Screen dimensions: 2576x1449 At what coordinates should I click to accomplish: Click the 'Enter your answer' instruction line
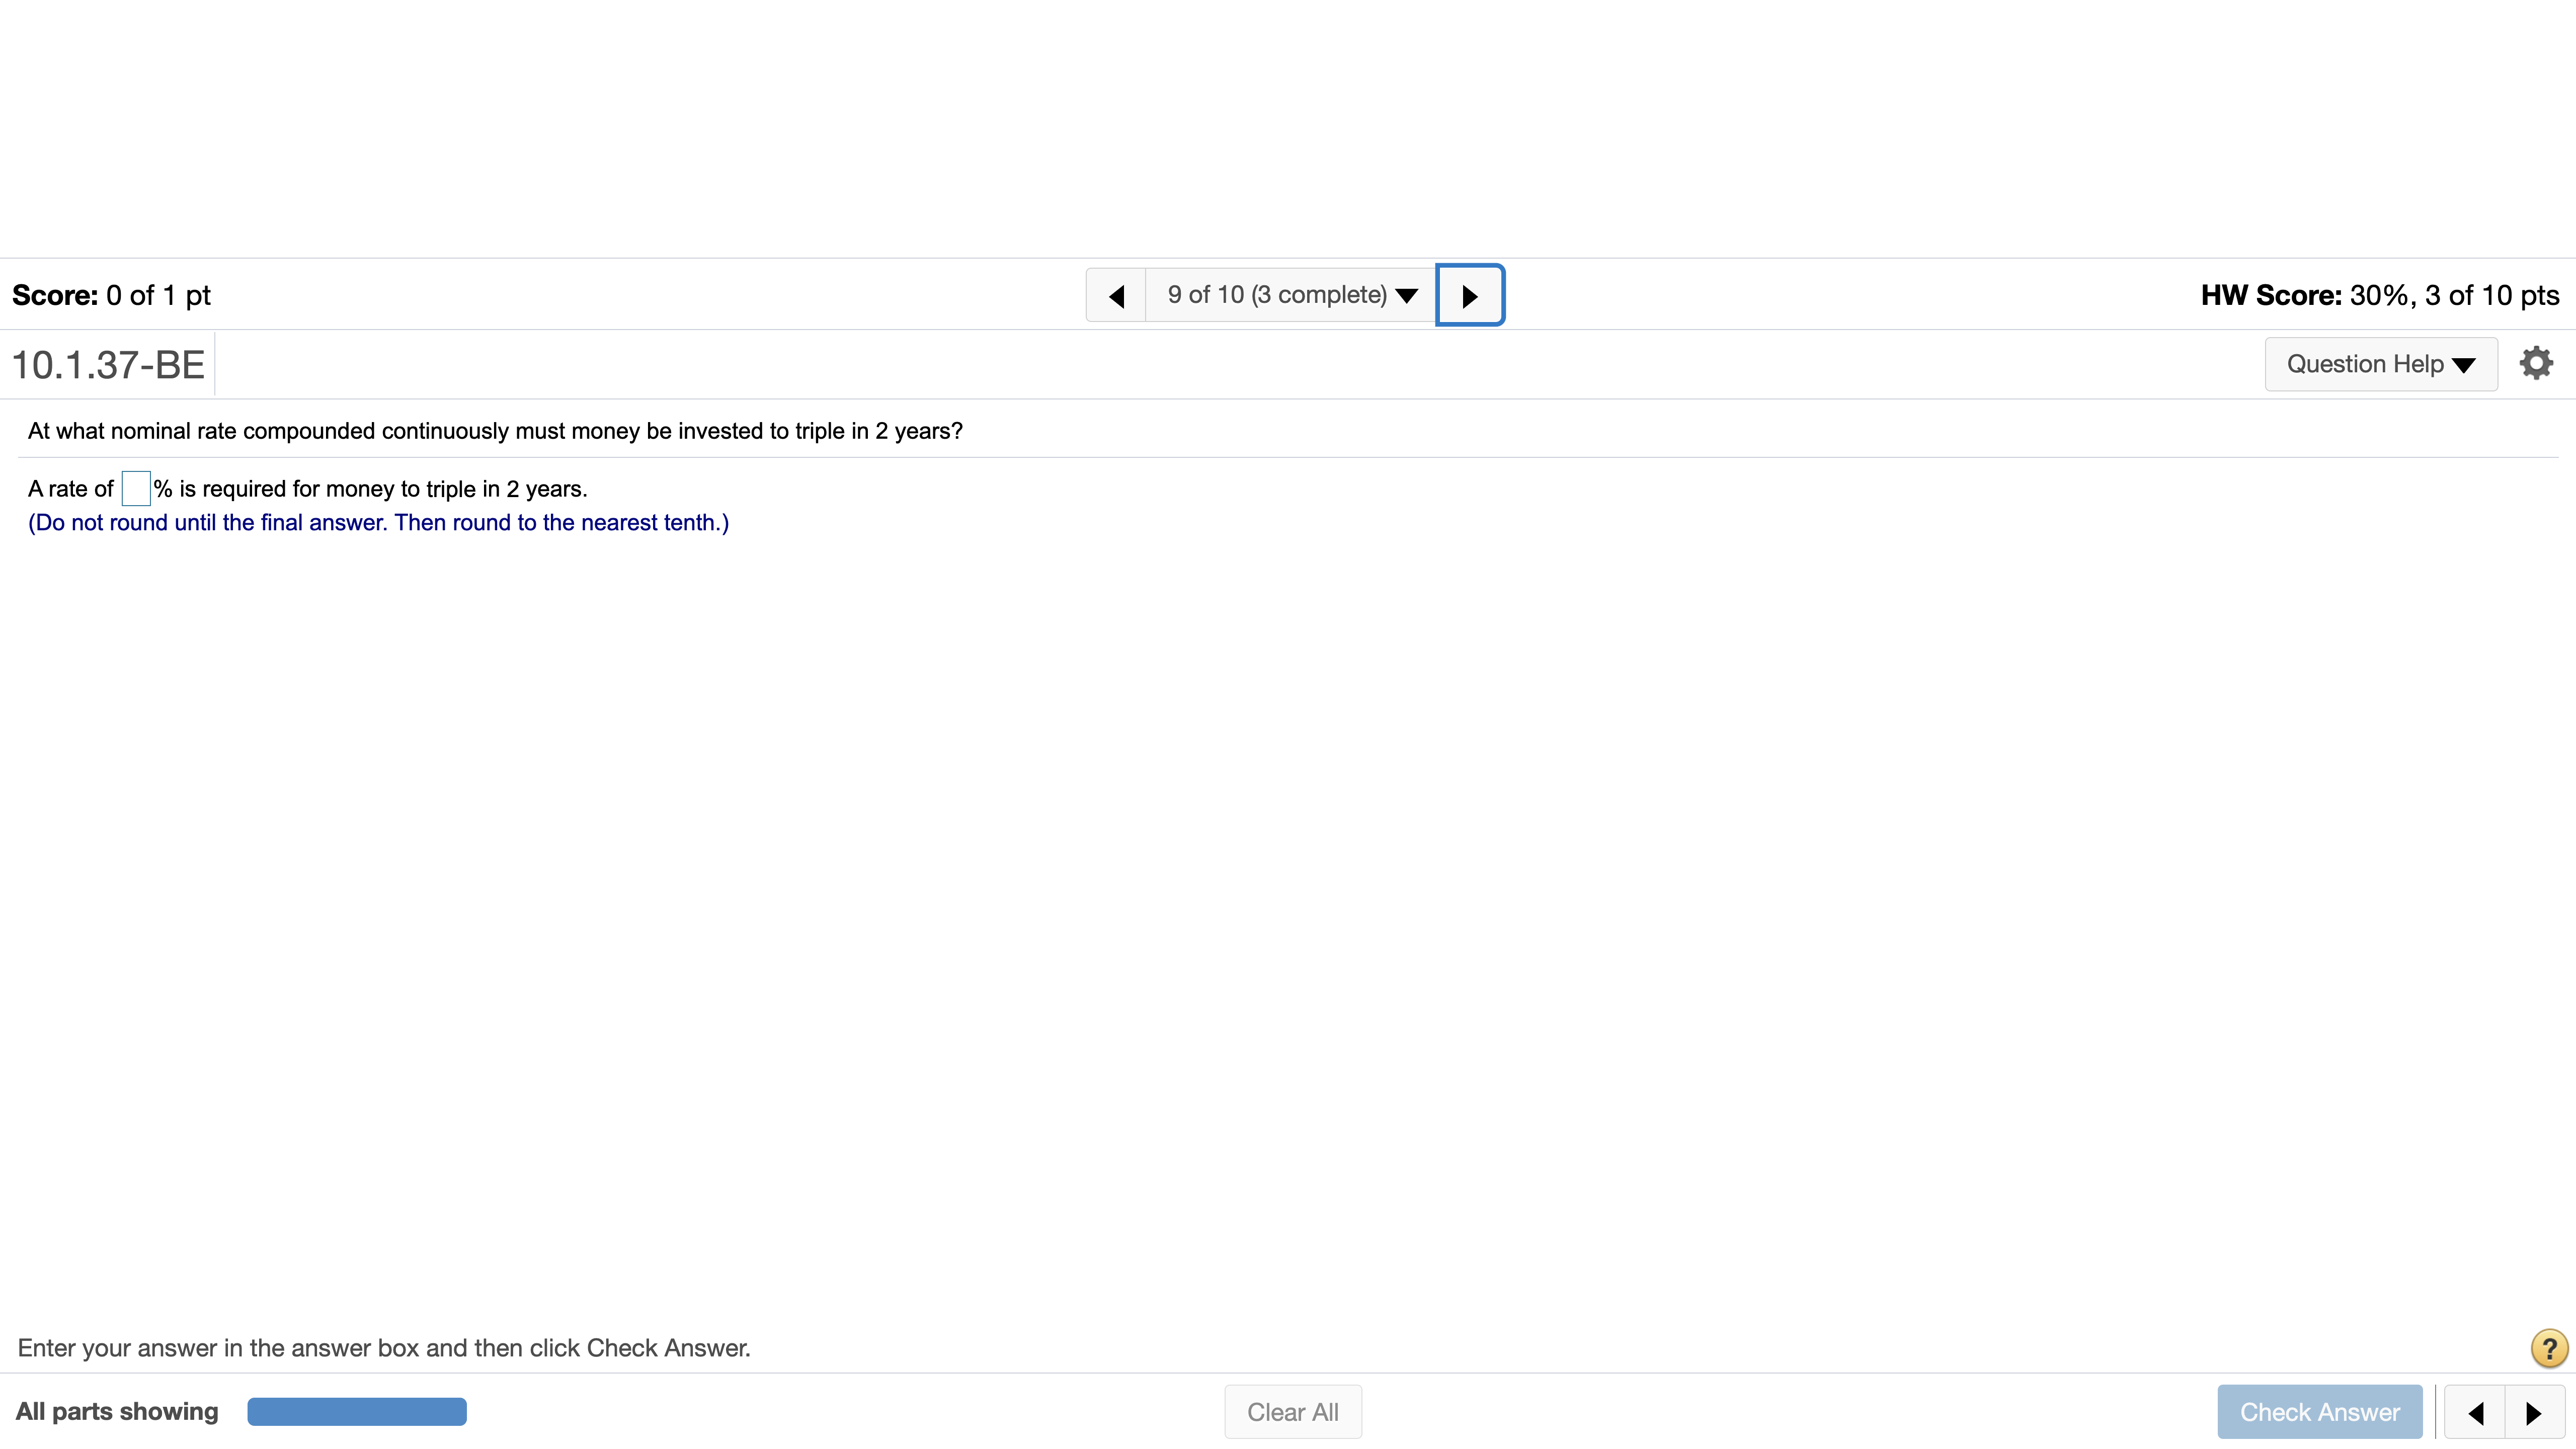tap(384, 1348)
